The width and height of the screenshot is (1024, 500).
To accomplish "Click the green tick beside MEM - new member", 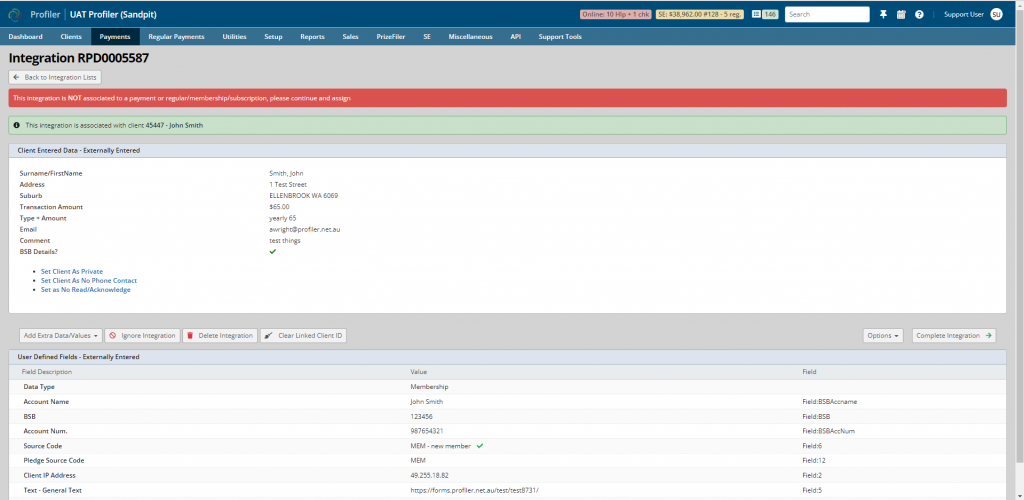I will (480, 445).
